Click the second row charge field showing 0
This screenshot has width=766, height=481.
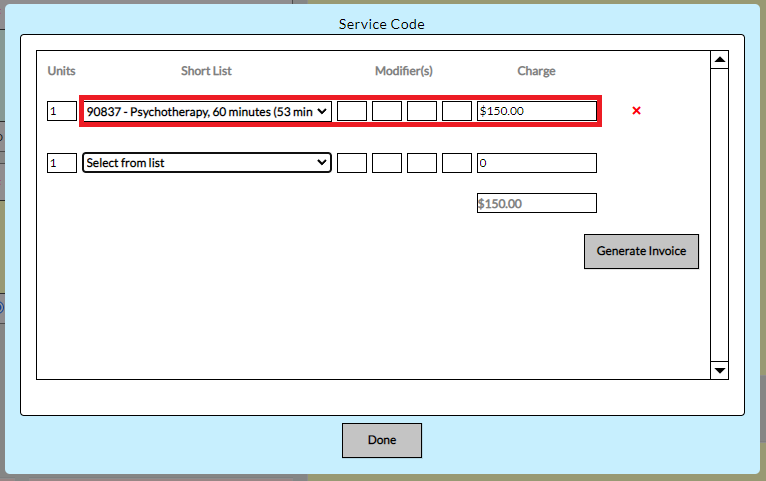tap(537, 163)
